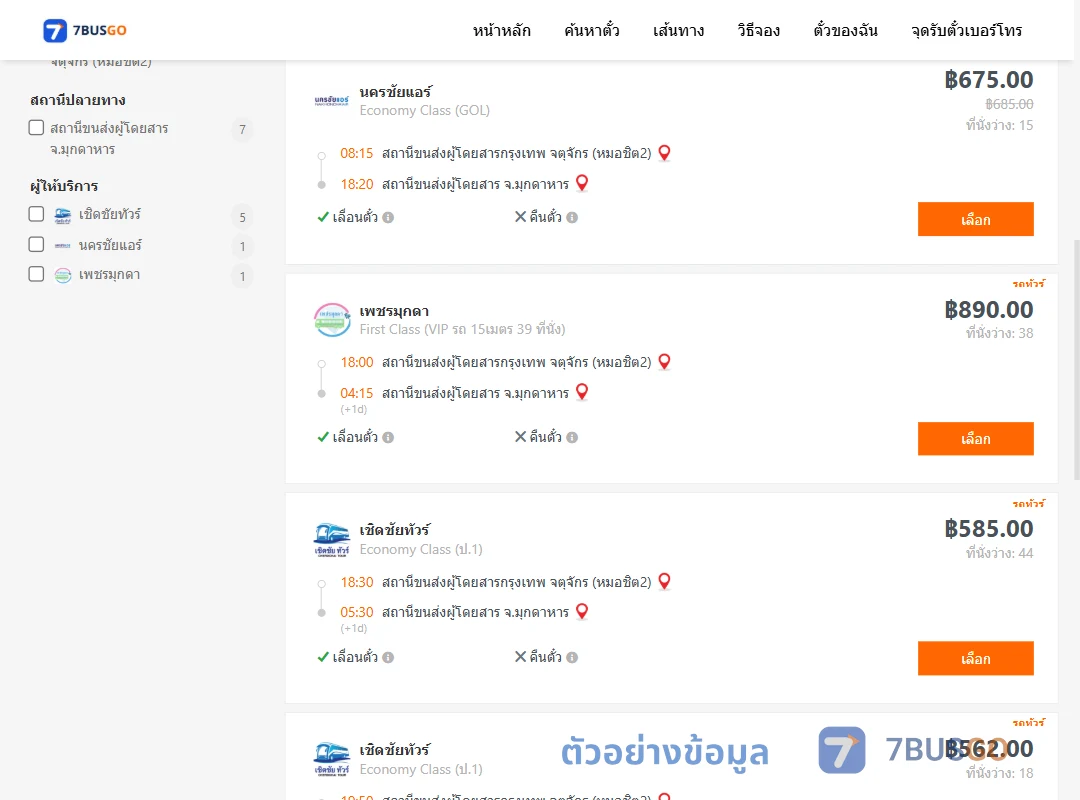Viewport: 1080px width, 800px height.
Task: Select the ฿675.00 นครชัยแอร์ trip with เลือก
Action: (x=975, y=219)
